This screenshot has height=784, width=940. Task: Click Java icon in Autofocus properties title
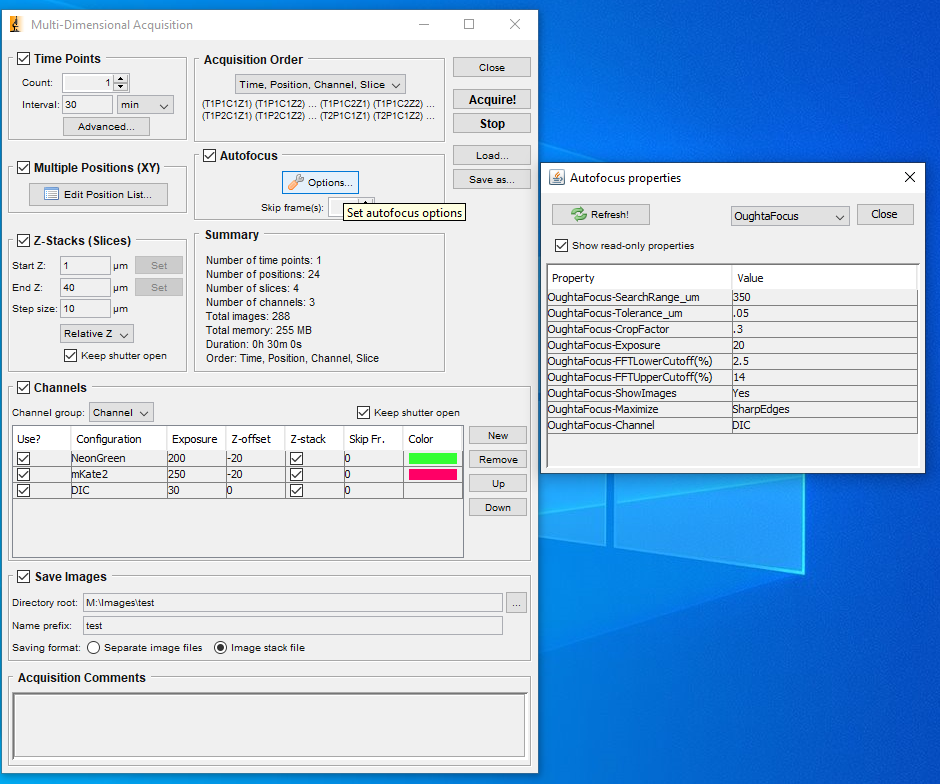[557, 177]
